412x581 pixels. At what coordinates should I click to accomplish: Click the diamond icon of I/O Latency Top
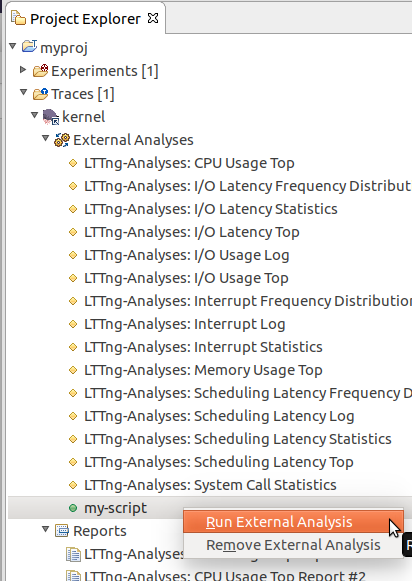click(x=73, y=232)
